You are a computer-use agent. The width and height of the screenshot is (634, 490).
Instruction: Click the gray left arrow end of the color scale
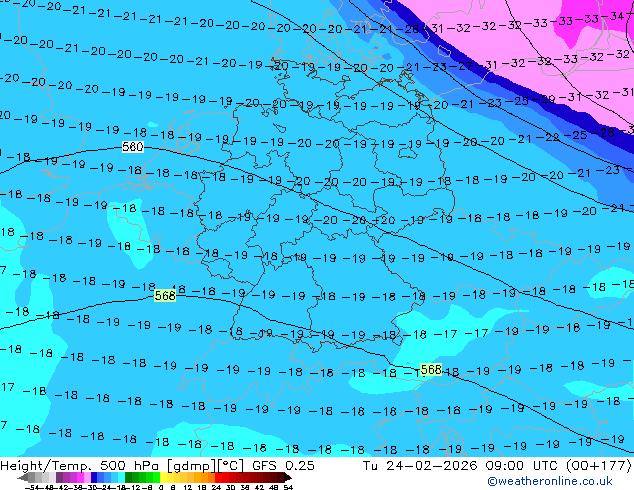23,477
